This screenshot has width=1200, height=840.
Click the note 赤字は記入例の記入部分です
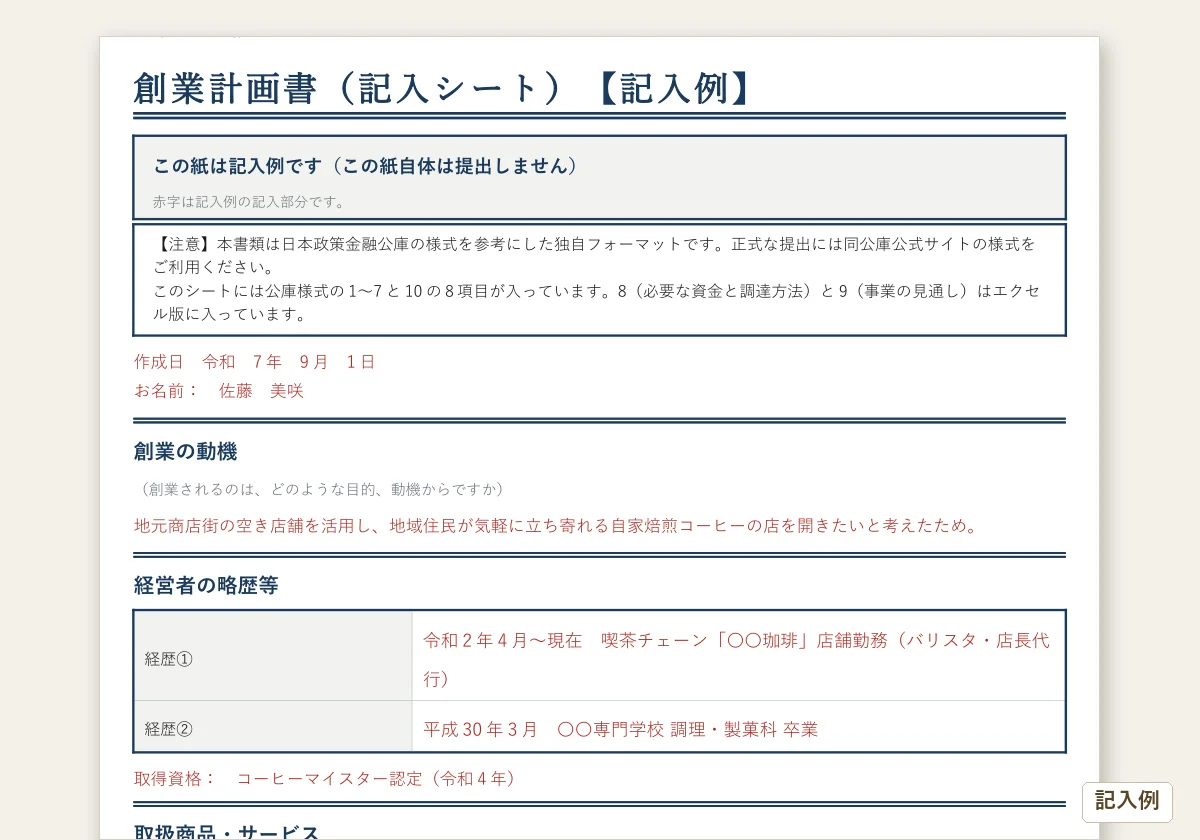[x=249, y=202]
